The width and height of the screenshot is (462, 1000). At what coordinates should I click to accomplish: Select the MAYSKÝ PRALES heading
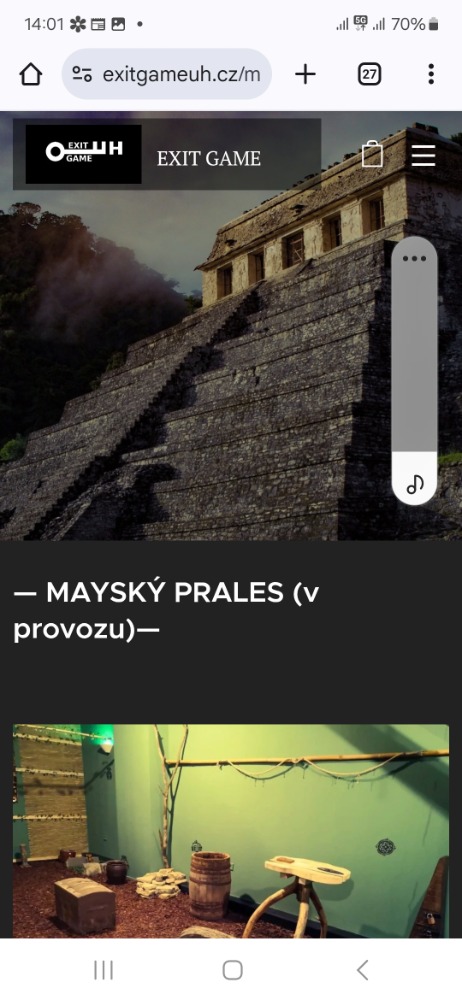pos(166,611)
